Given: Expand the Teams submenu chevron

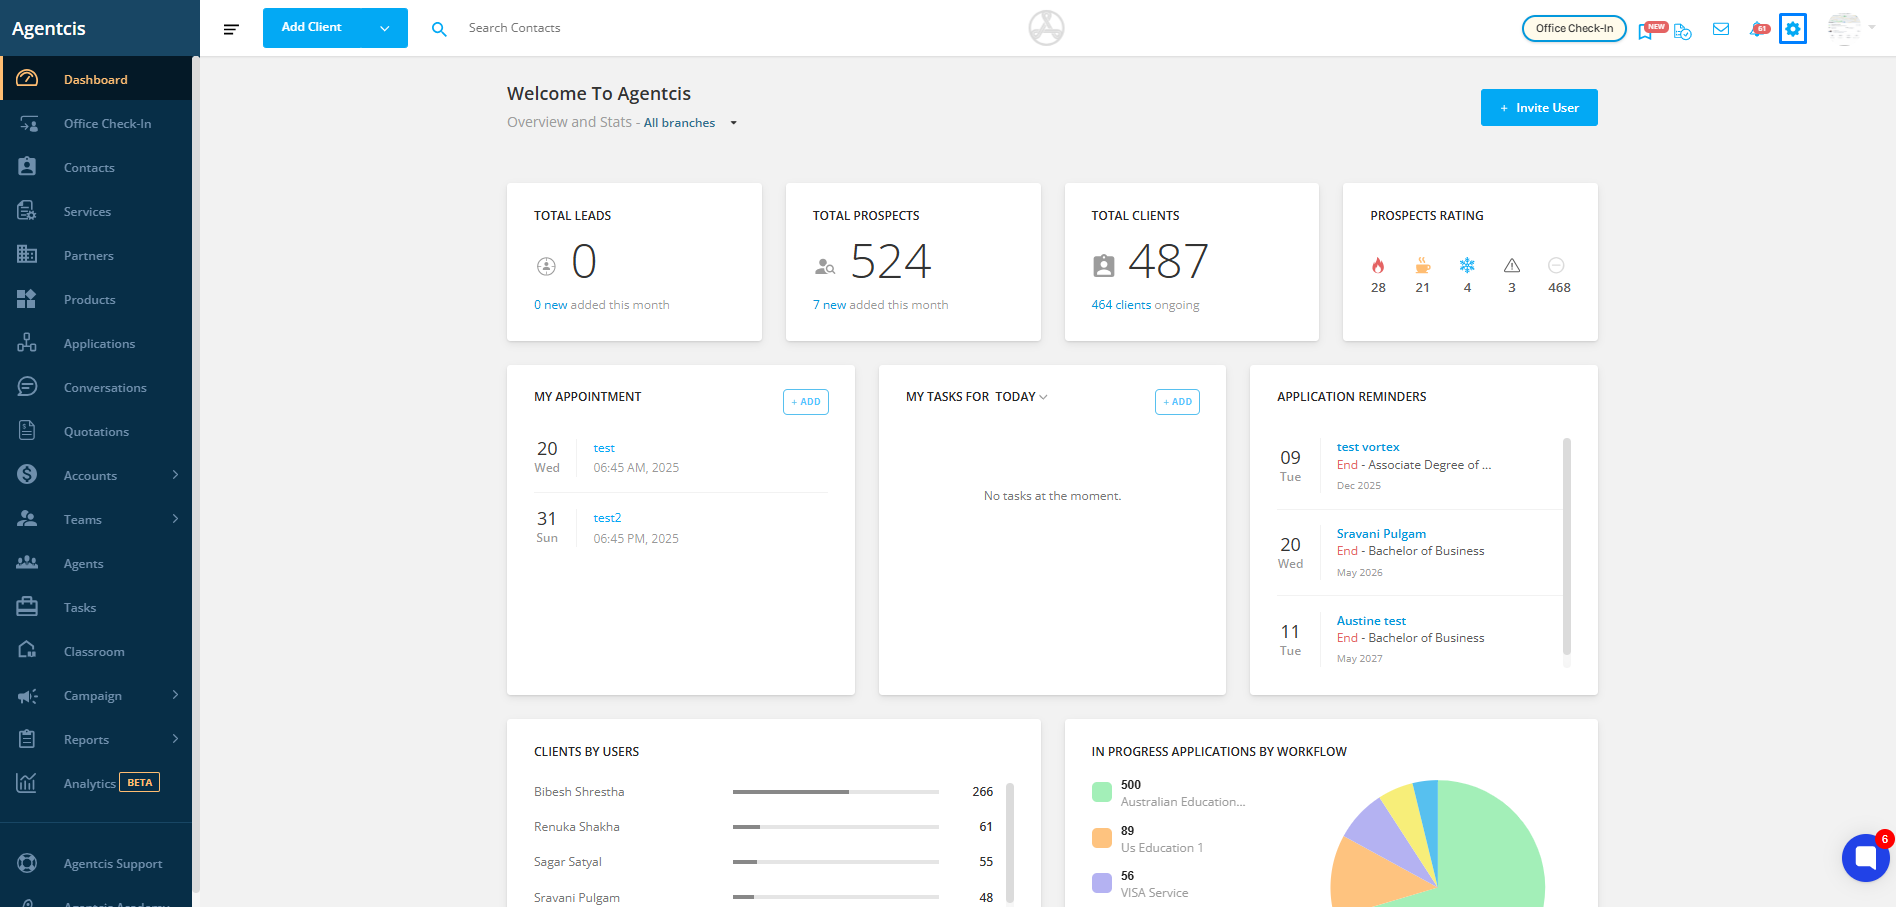Looking at the screenshot, I should coord(175,519).
